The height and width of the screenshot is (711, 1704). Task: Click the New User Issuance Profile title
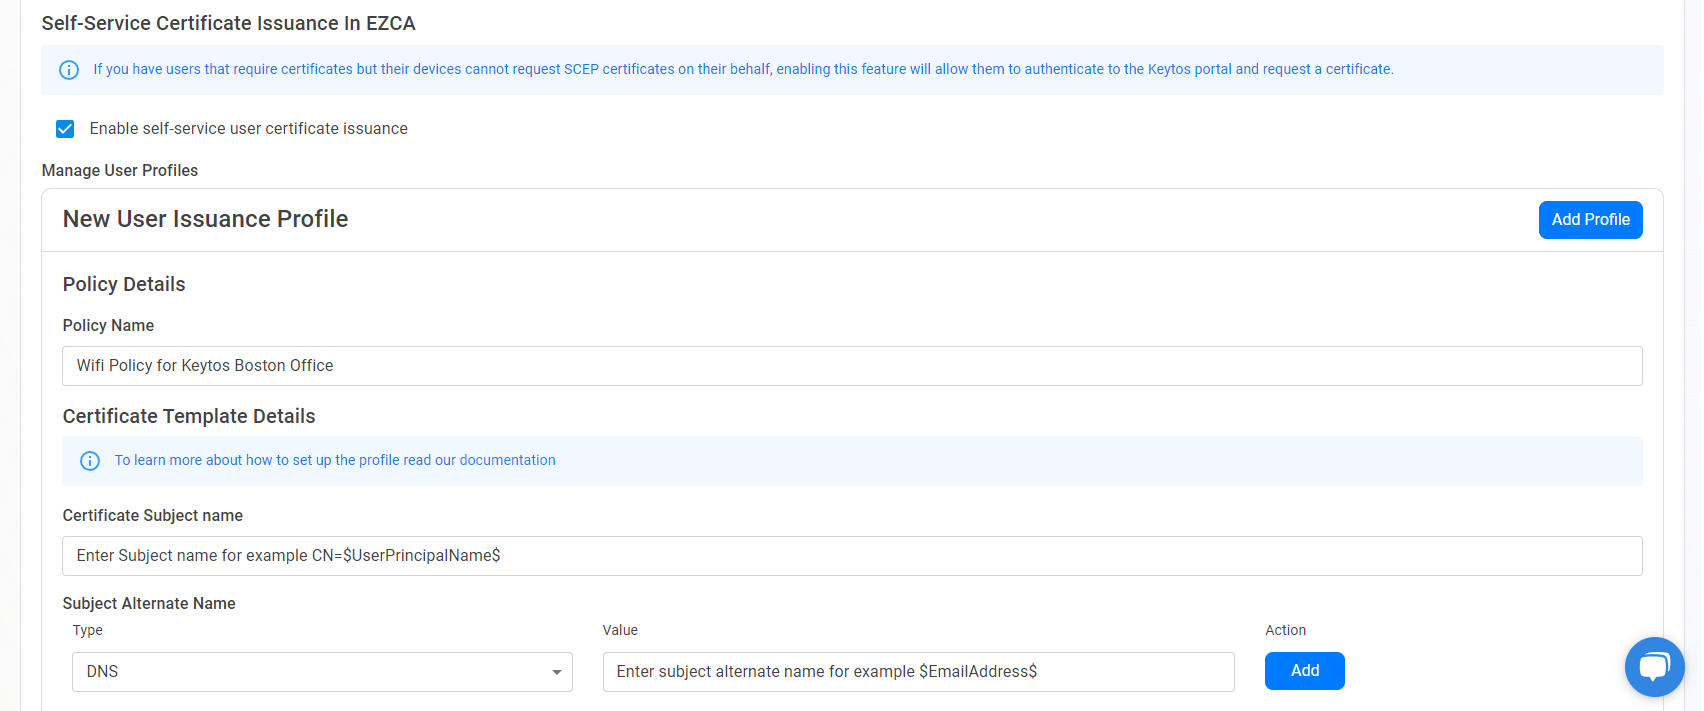(x=205, y=218)
